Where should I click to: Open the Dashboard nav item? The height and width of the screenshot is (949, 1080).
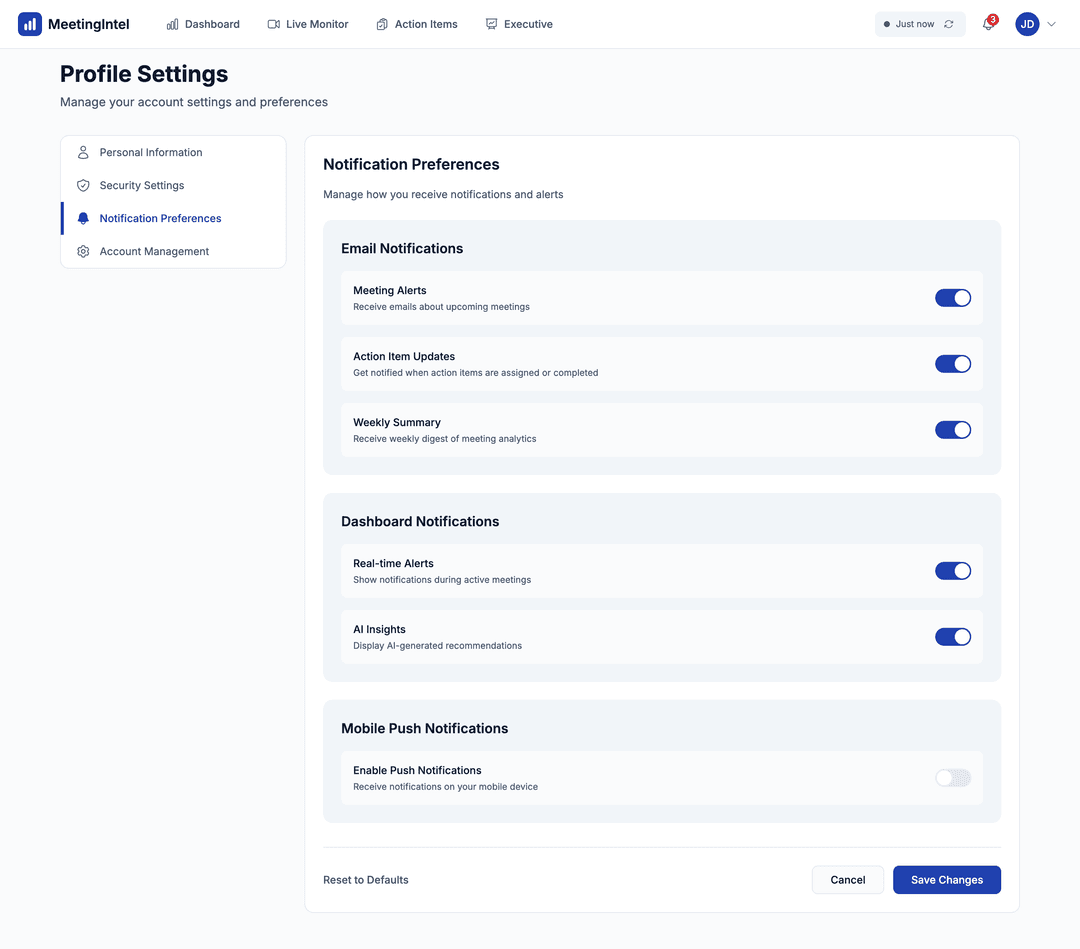pos(203,24)
